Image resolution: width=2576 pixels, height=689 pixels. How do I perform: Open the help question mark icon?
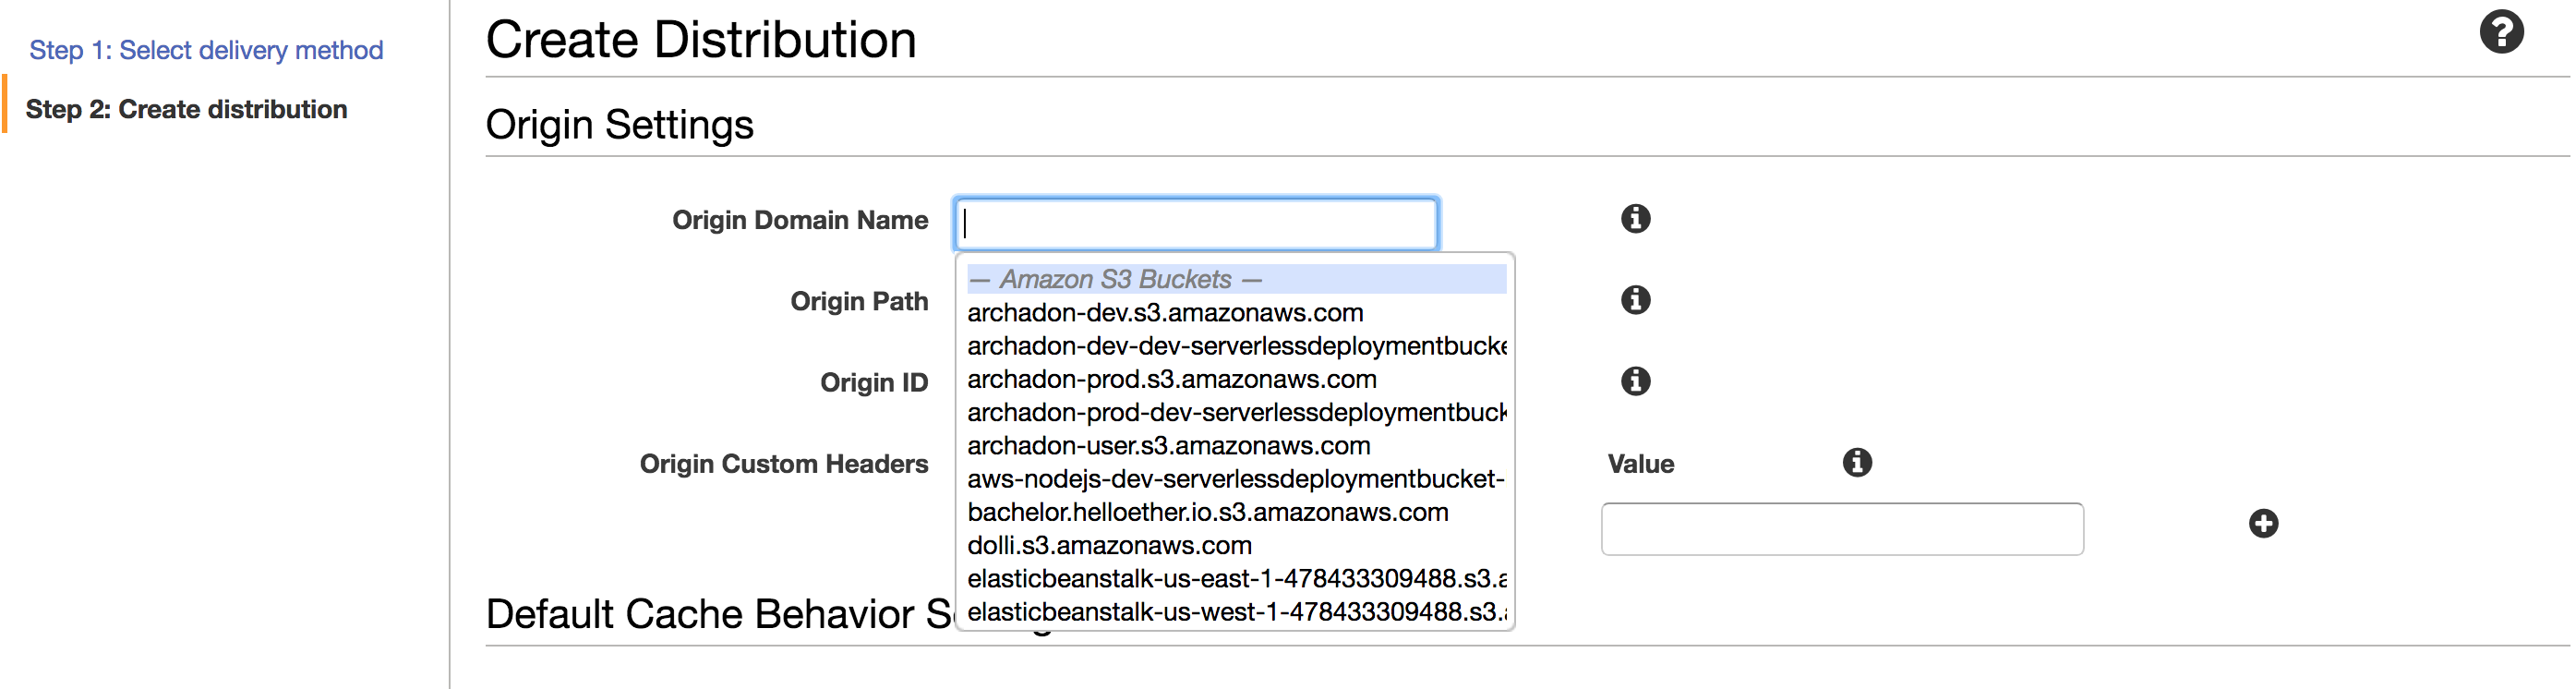tap(2500, 33)
